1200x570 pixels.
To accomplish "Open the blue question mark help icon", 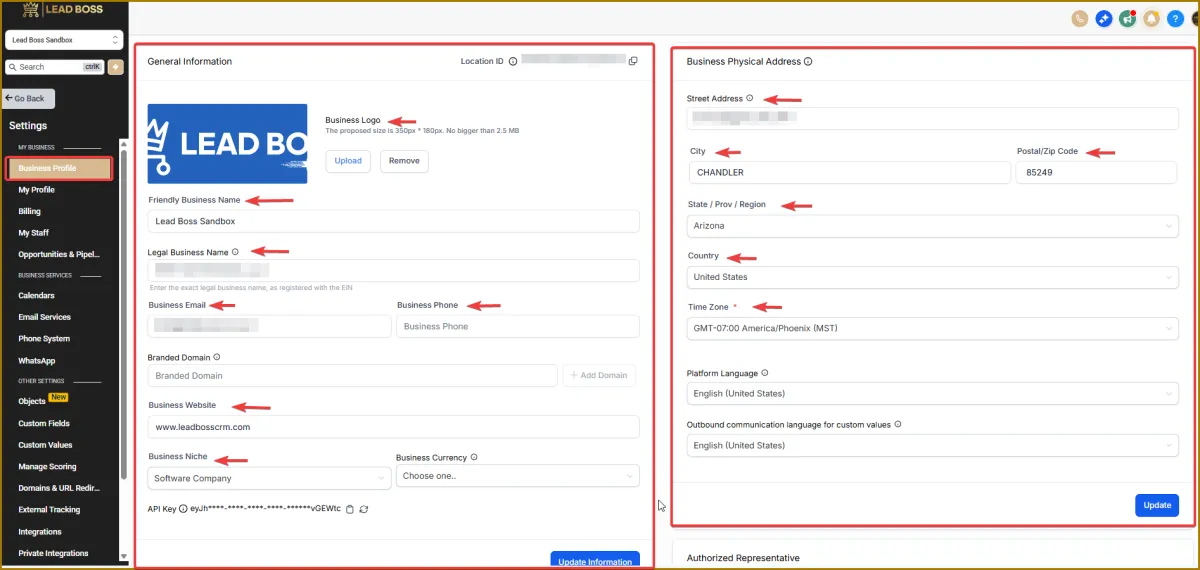I will tap(1176, 18).
